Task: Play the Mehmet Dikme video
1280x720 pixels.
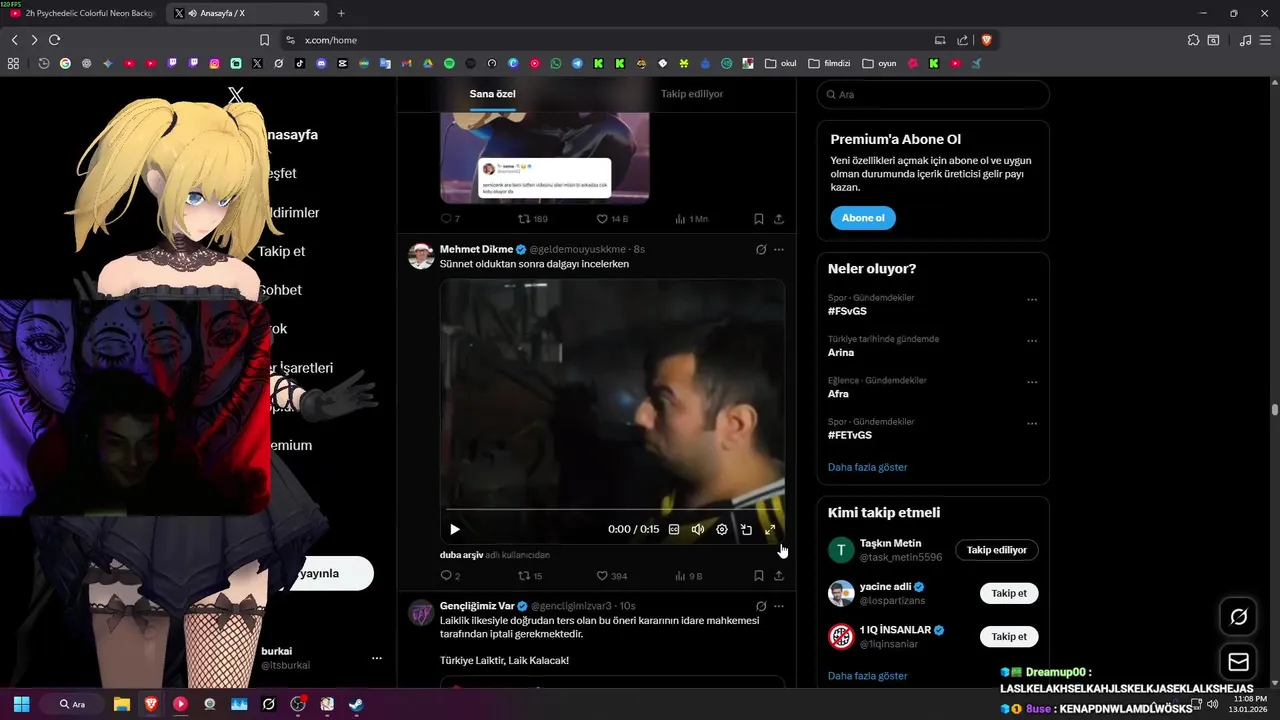Action: click(x=455, y=529)
